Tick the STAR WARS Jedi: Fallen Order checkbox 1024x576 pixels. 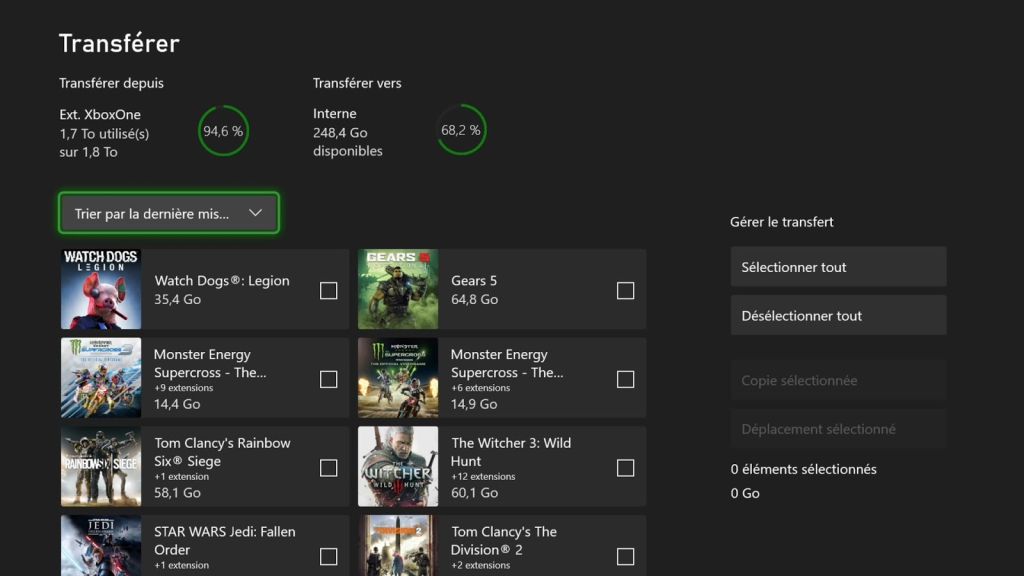coord(328,556)
